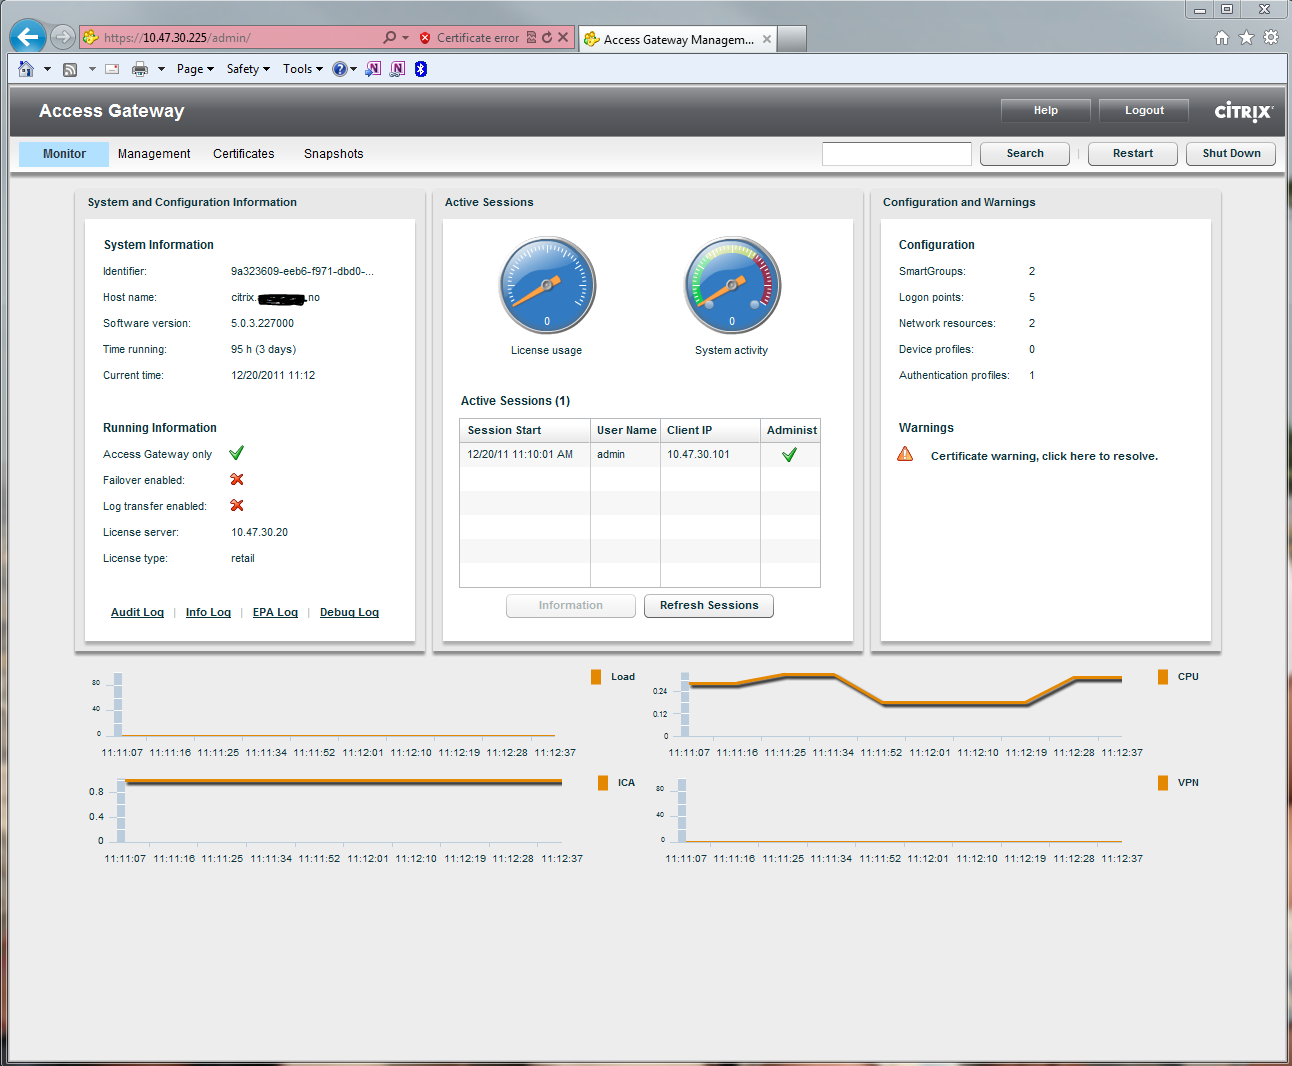Open the Help question mark icon in command bar
1292x1066 pixels.
tap(340, 69)
